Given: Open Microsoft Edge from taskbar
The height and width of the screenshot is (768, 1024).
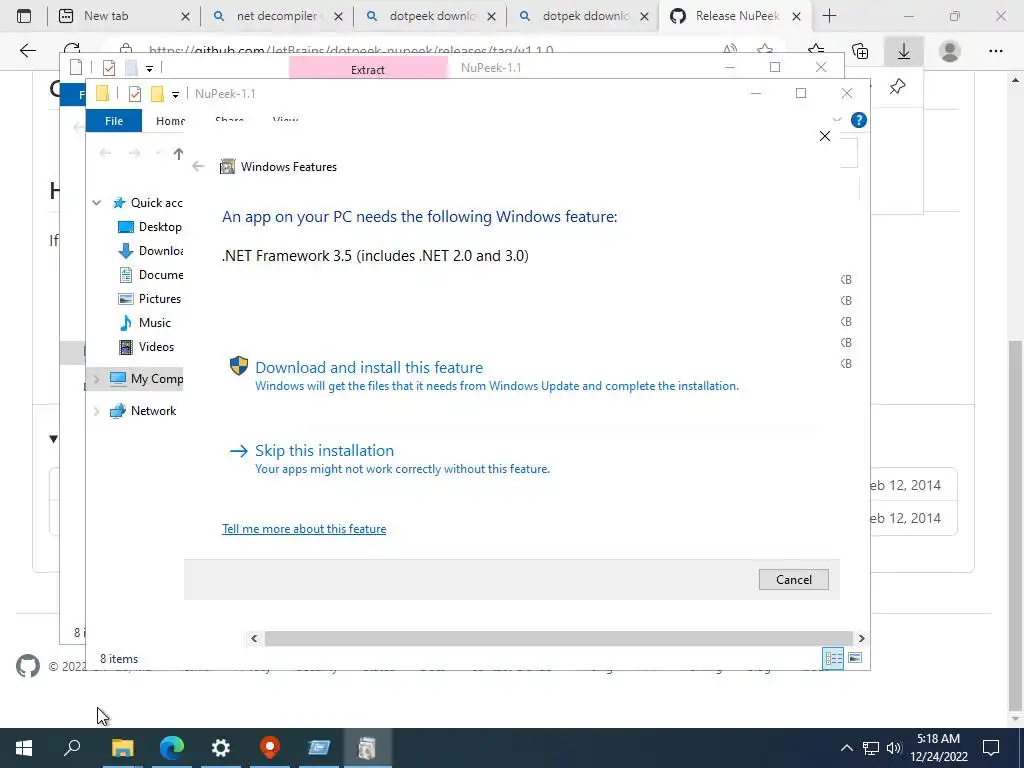Looking at the screenshot, I should (172, 748).
